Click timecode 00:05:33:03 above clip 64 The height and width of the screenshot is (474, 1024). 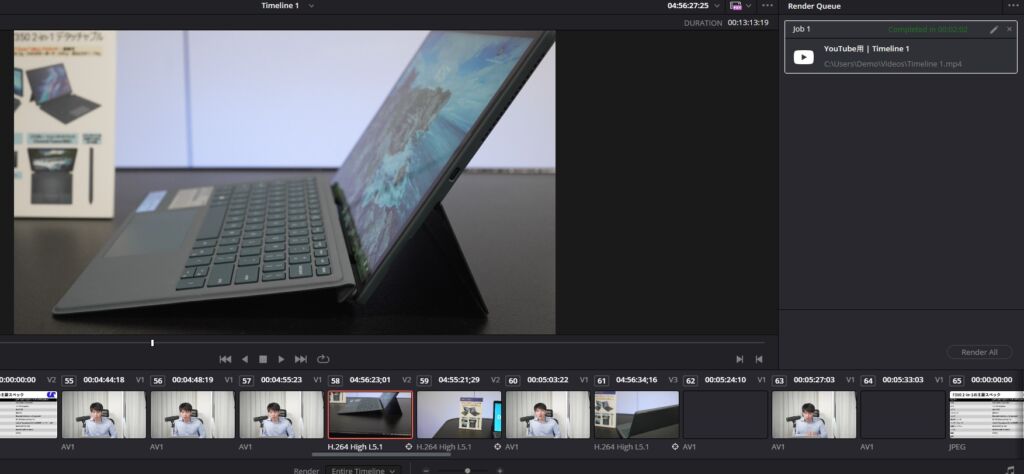[903, 380]
